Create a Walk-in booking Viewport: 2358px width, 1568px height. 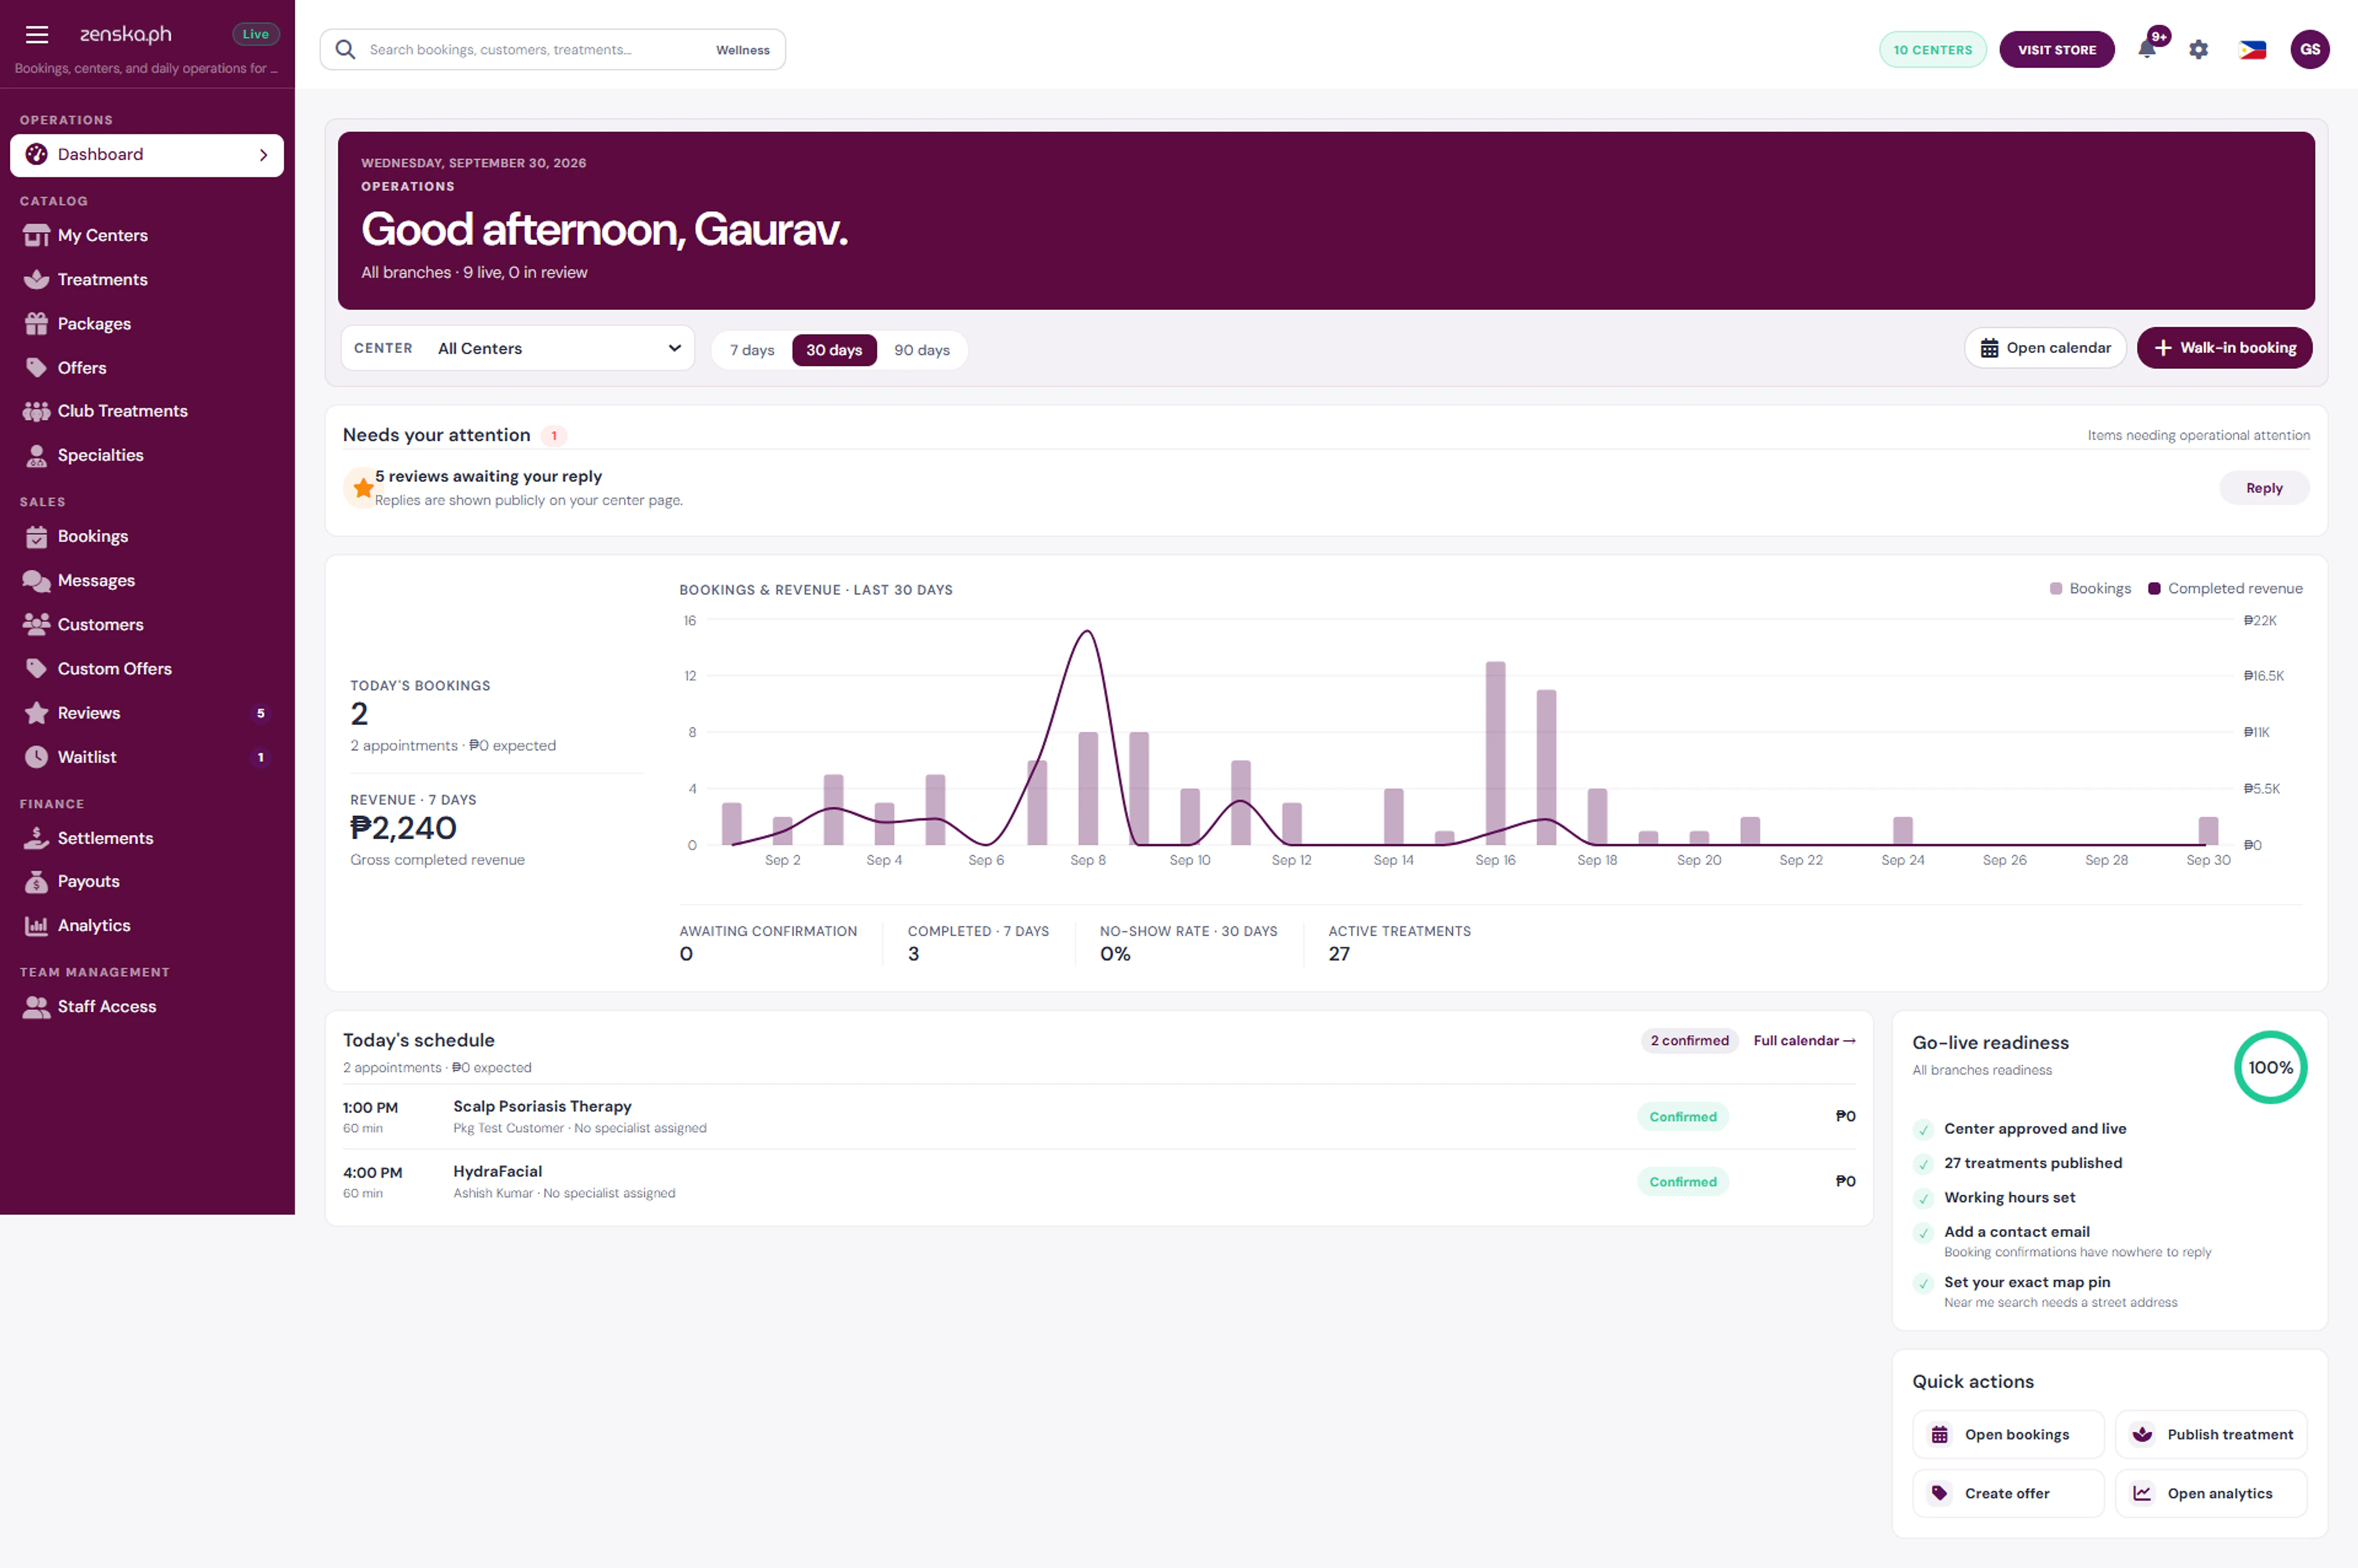pos(2224,348)
